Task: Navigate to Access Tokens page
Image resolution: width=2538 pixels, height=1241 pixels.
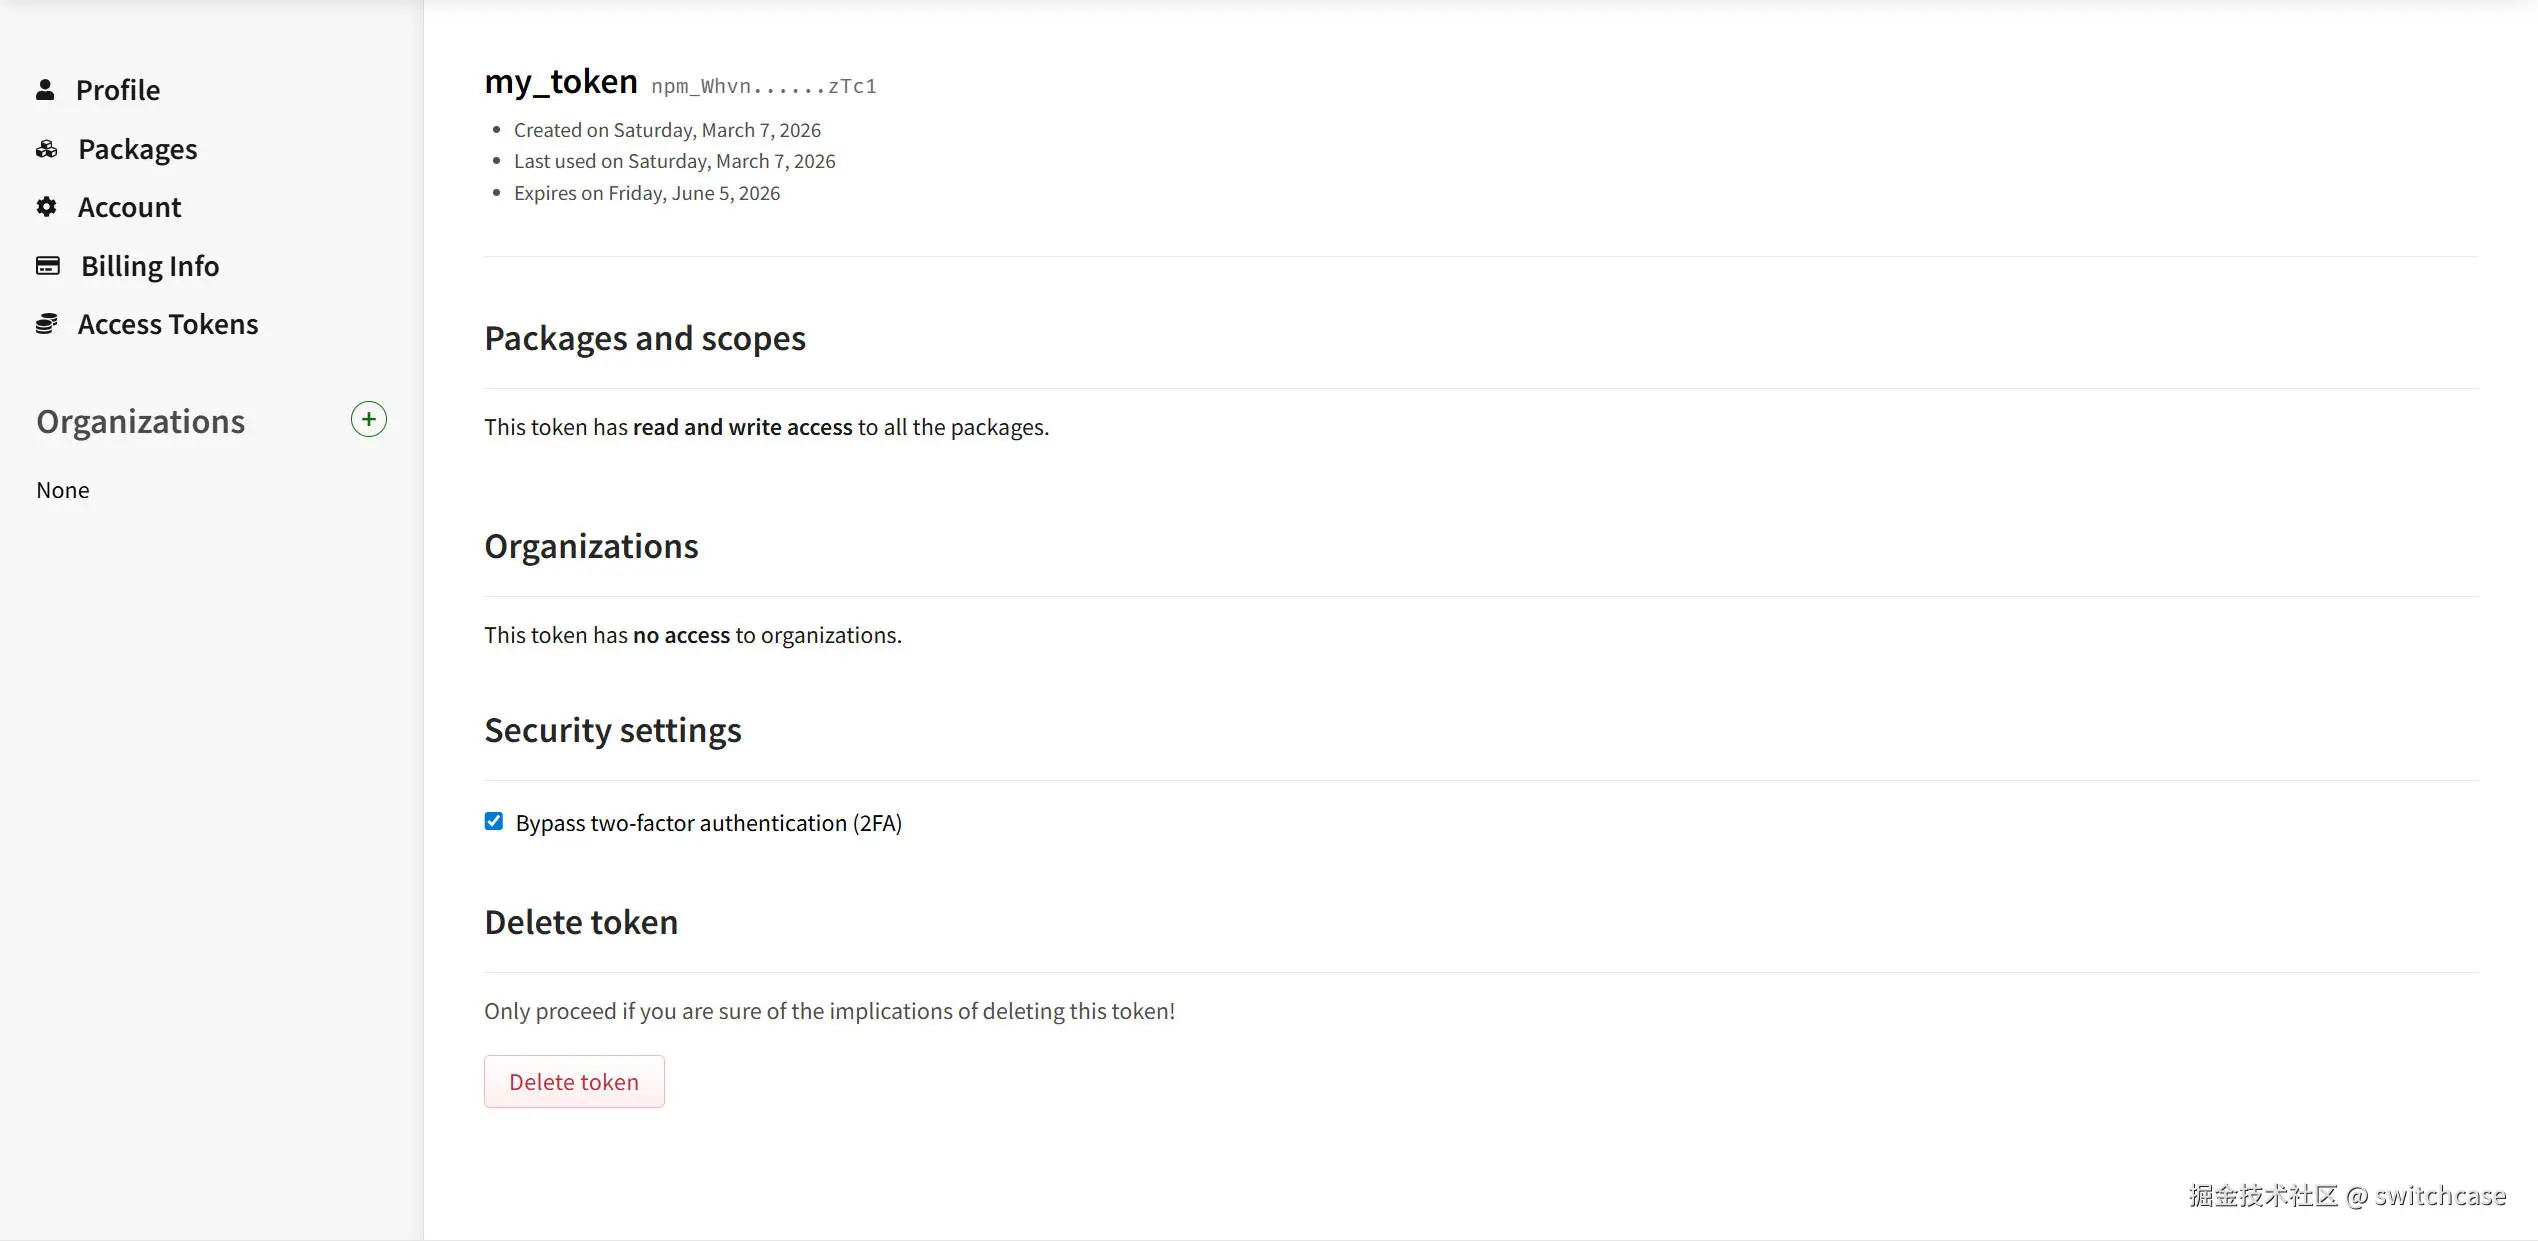Action: point(168,324)
